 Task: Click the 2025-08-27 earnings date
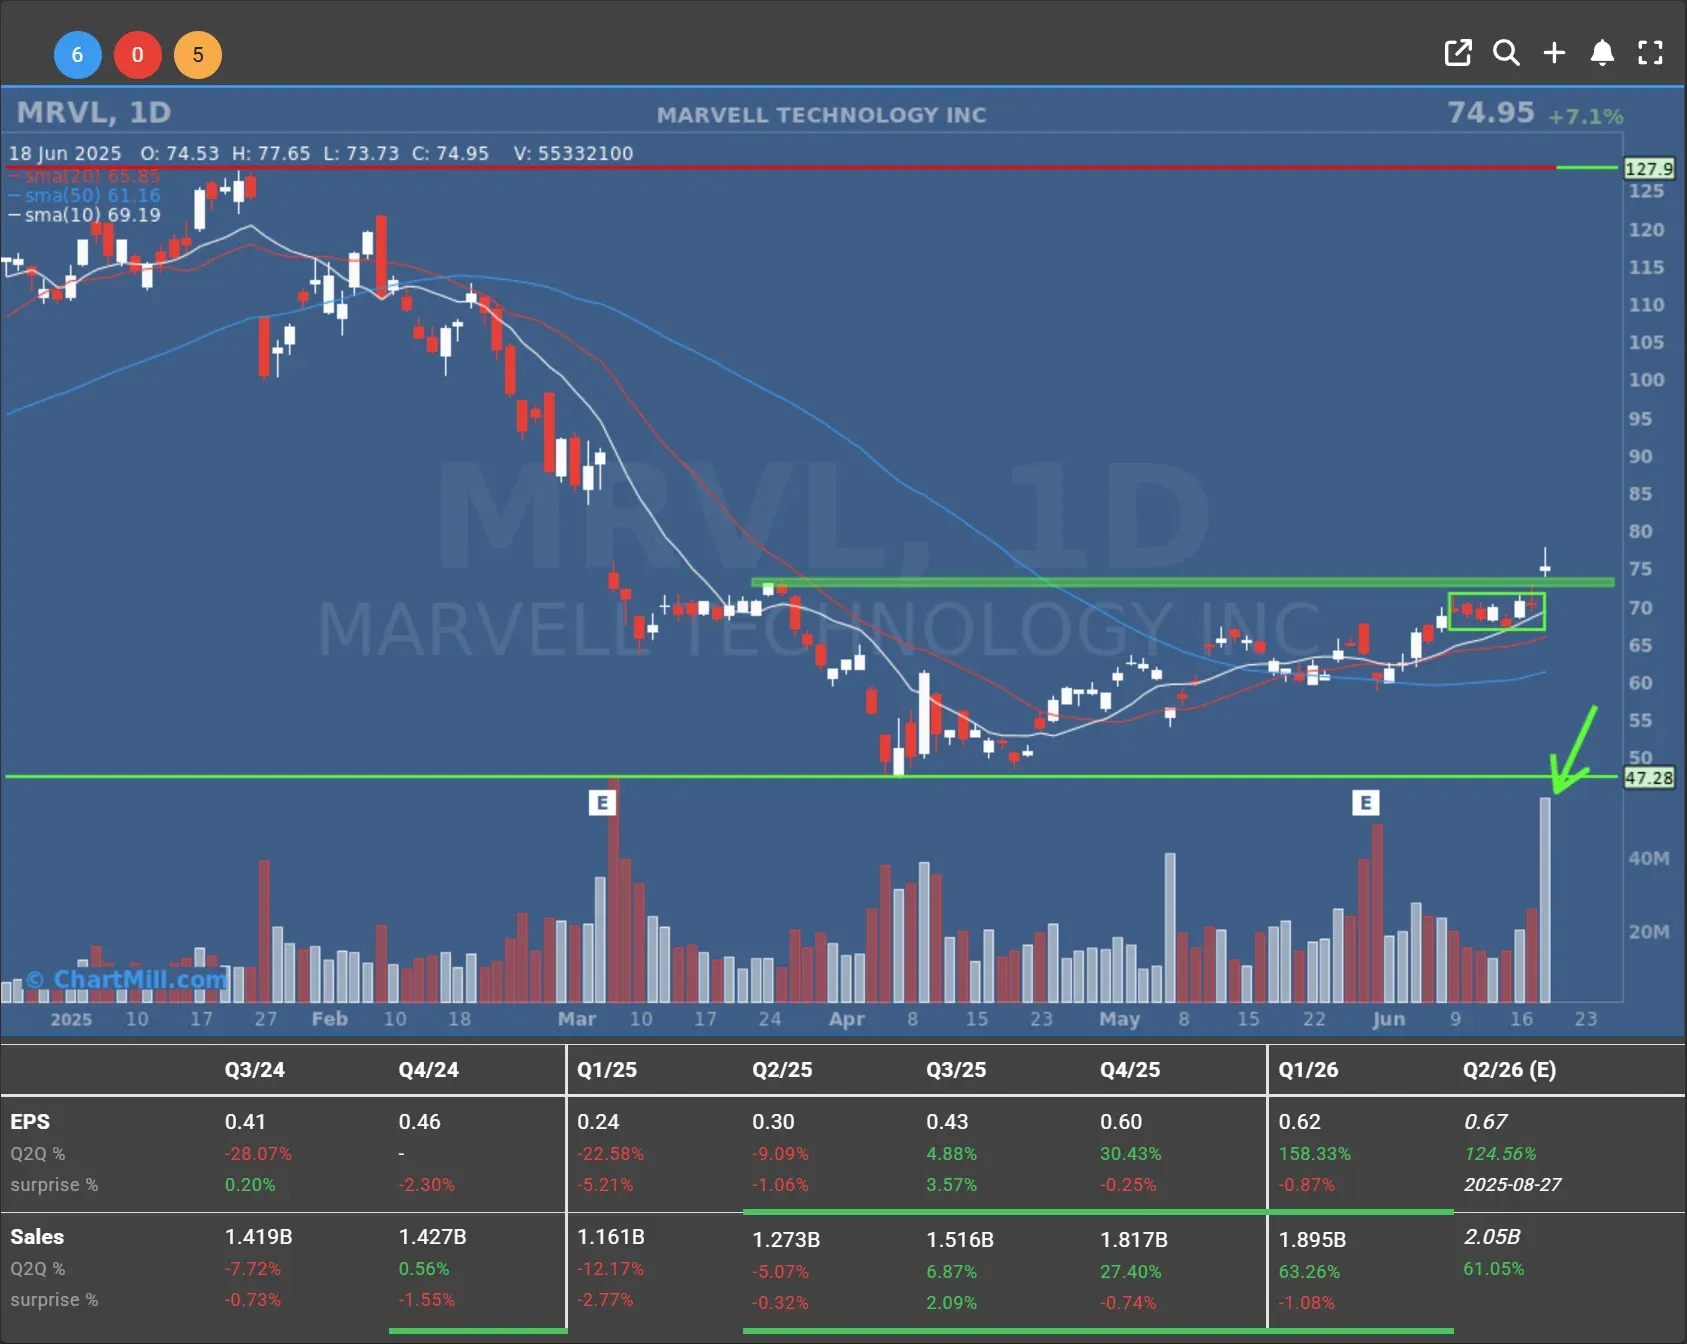[1512, 1185]
